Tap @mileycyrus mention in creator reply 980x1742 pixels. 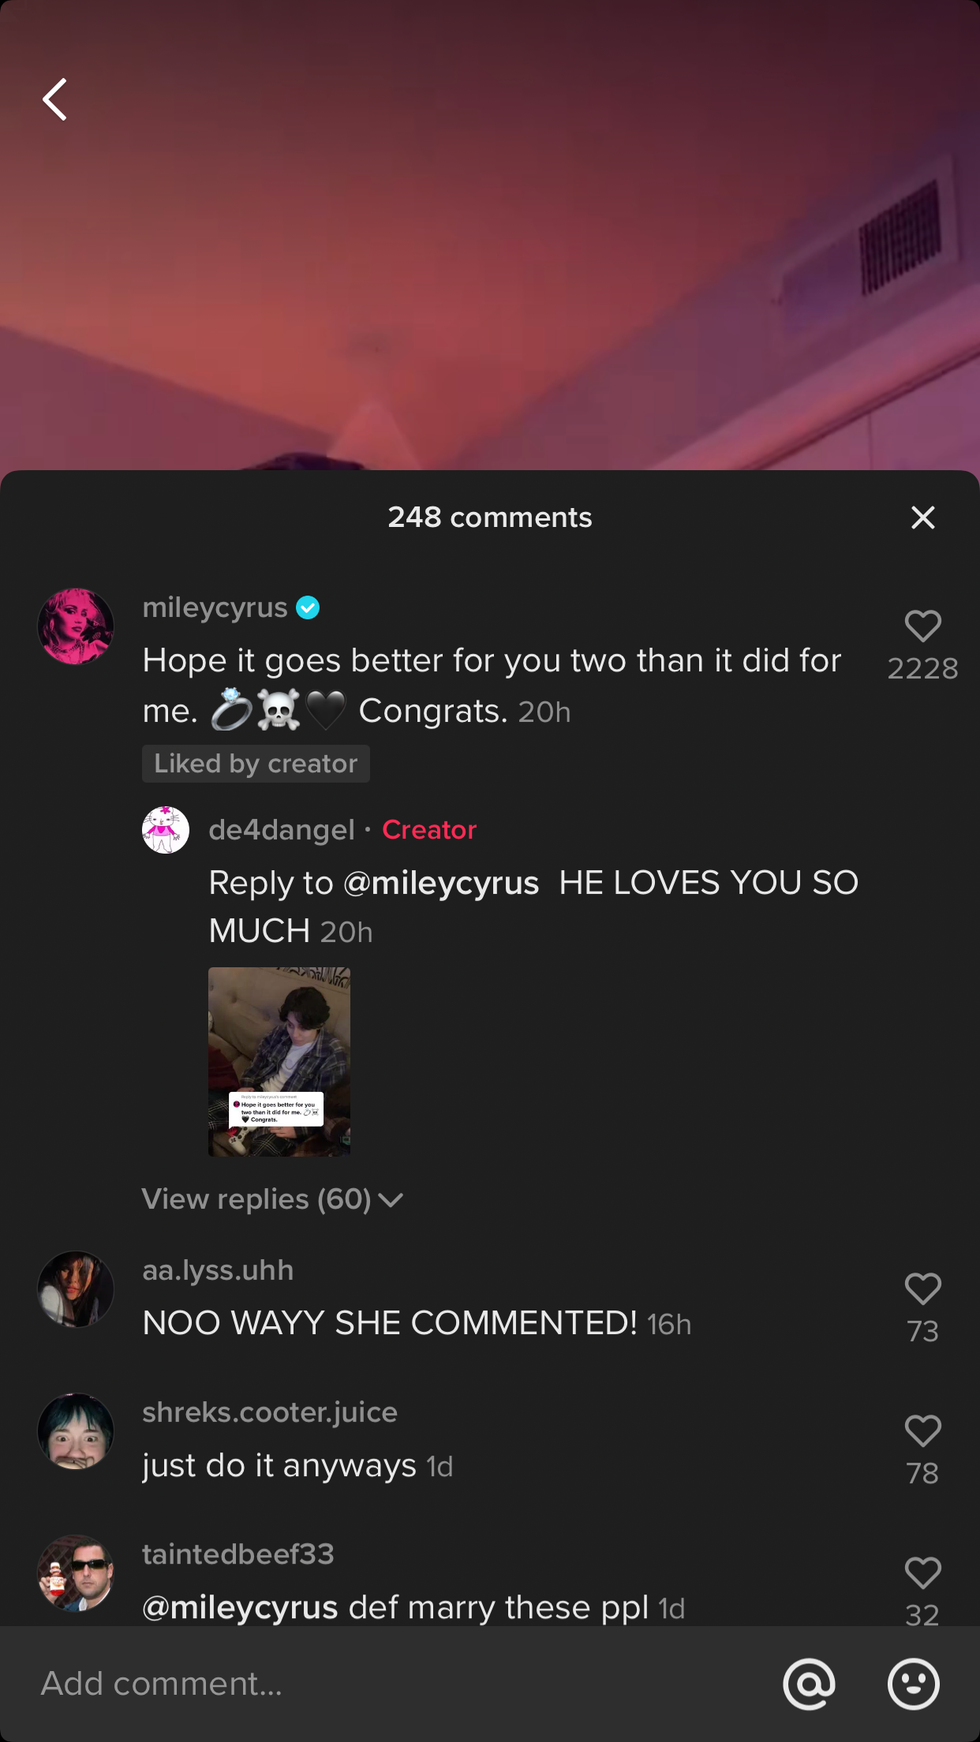441,883
